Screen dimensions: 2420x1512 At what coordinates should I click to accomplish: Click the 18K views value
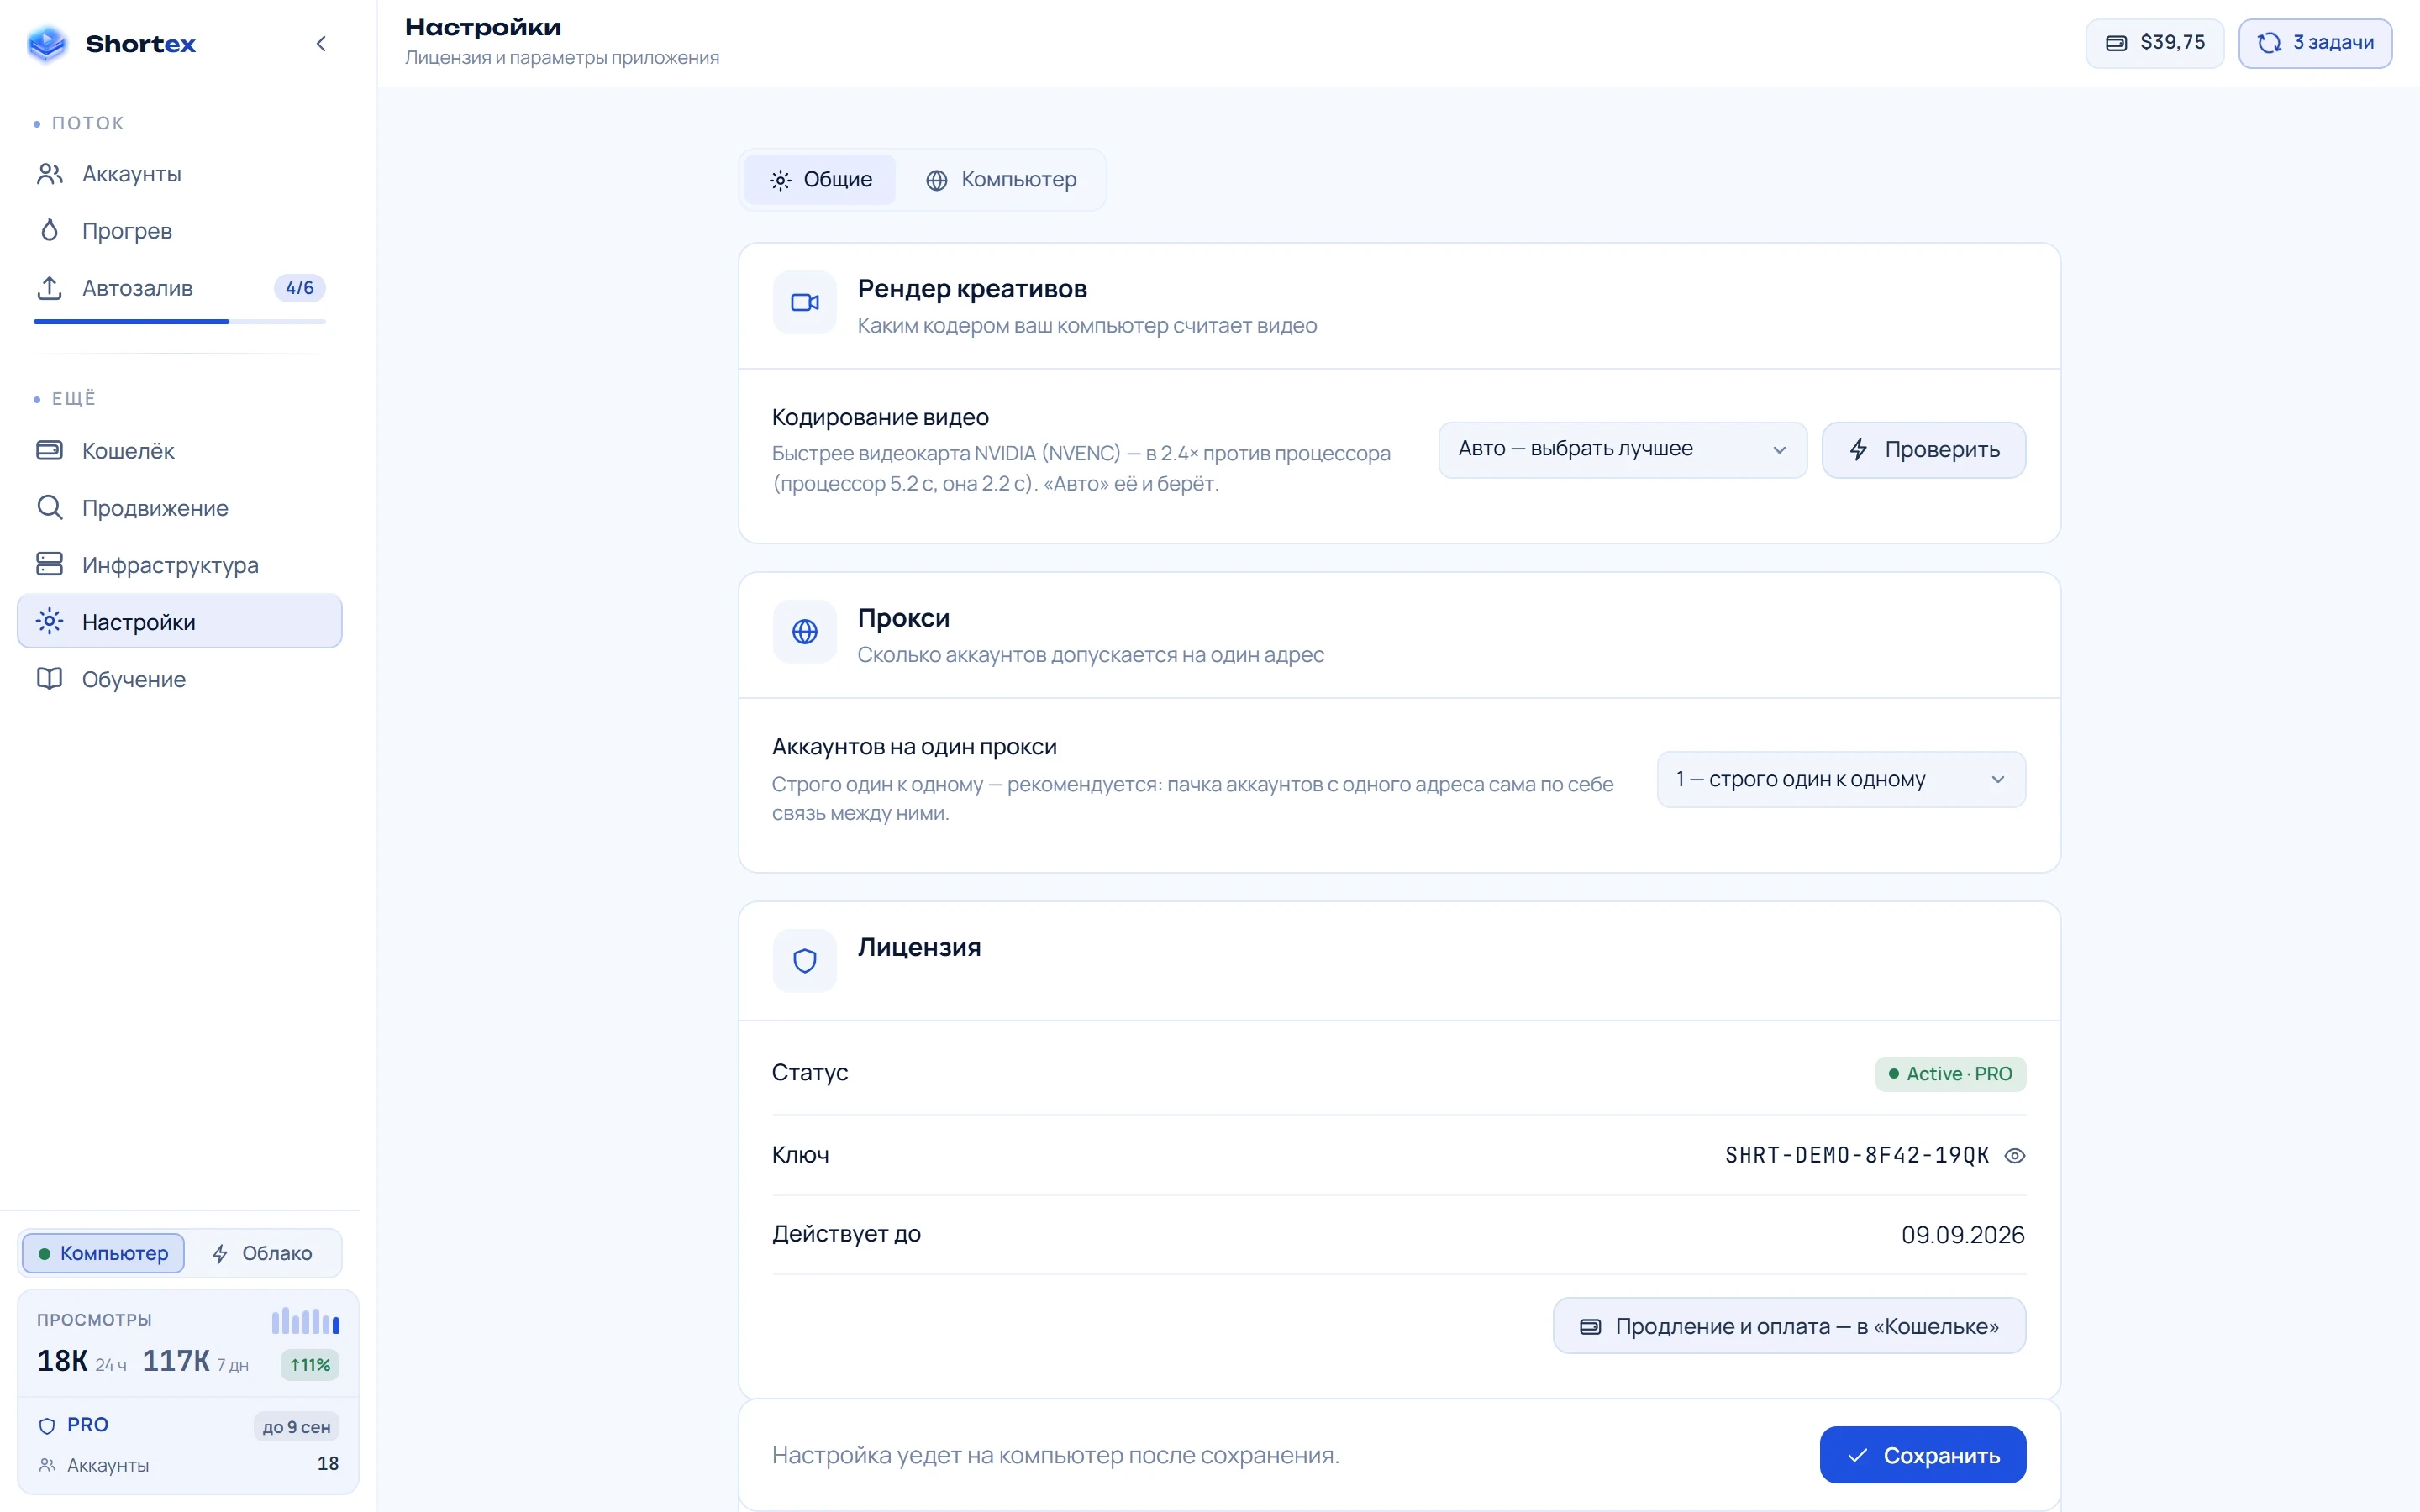pos(62,1361)
